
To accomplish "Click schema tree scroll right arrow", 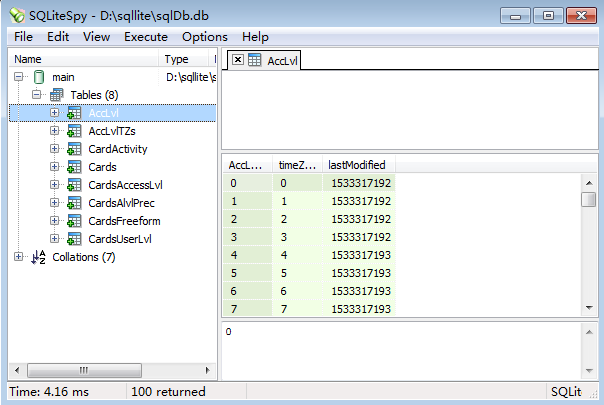I will pos(207,370).
